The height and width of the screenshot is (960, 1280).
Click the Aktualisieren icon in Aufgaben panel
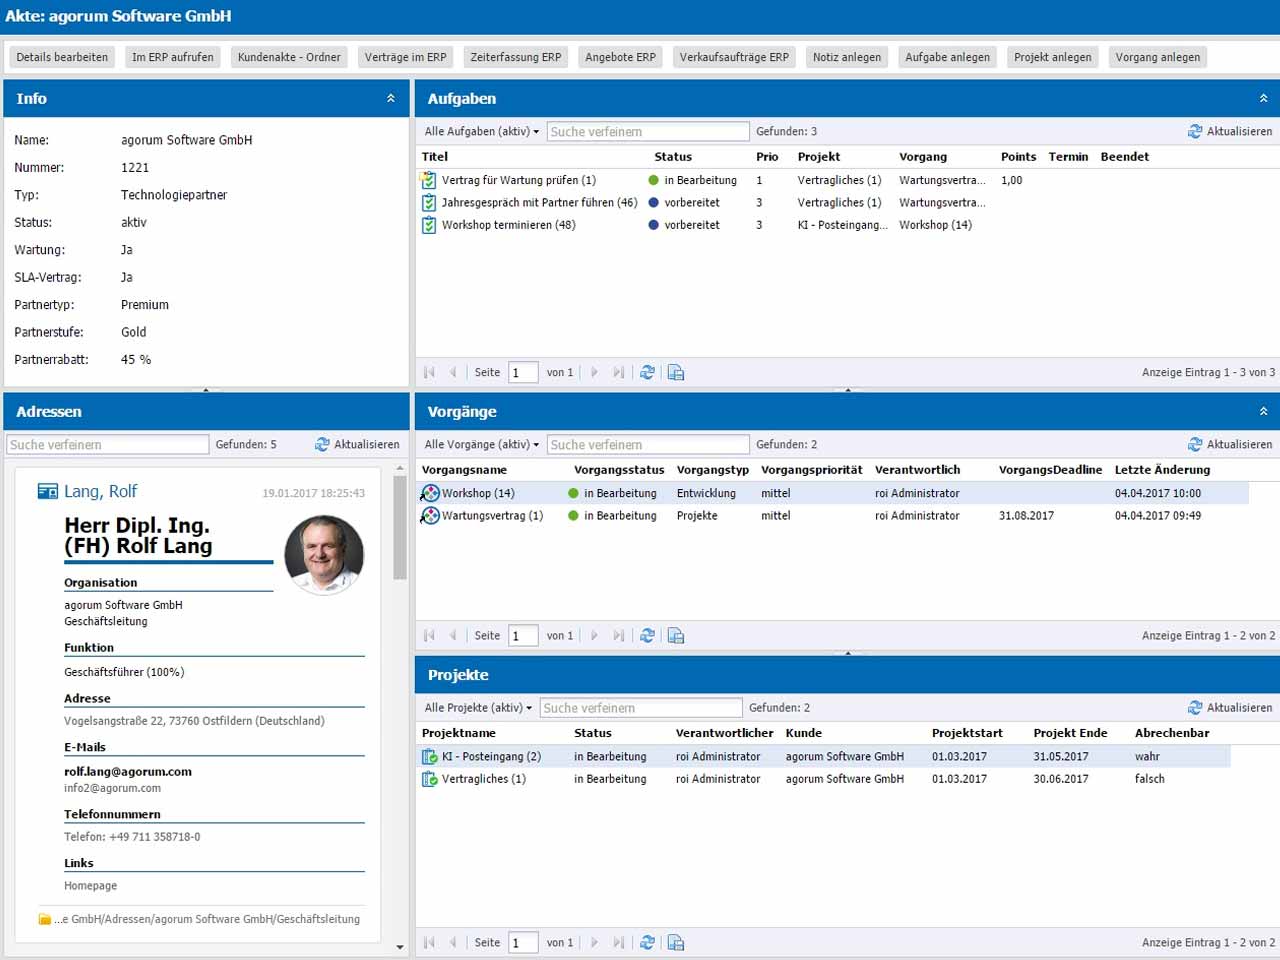click(1195, 131)
